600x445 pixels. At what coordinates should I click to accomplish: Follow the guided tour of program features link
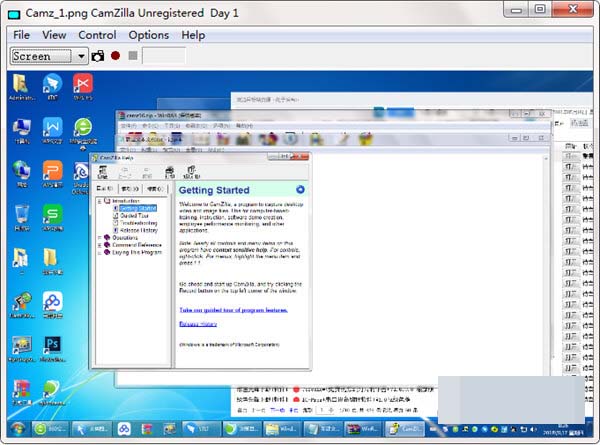[233, 310]
